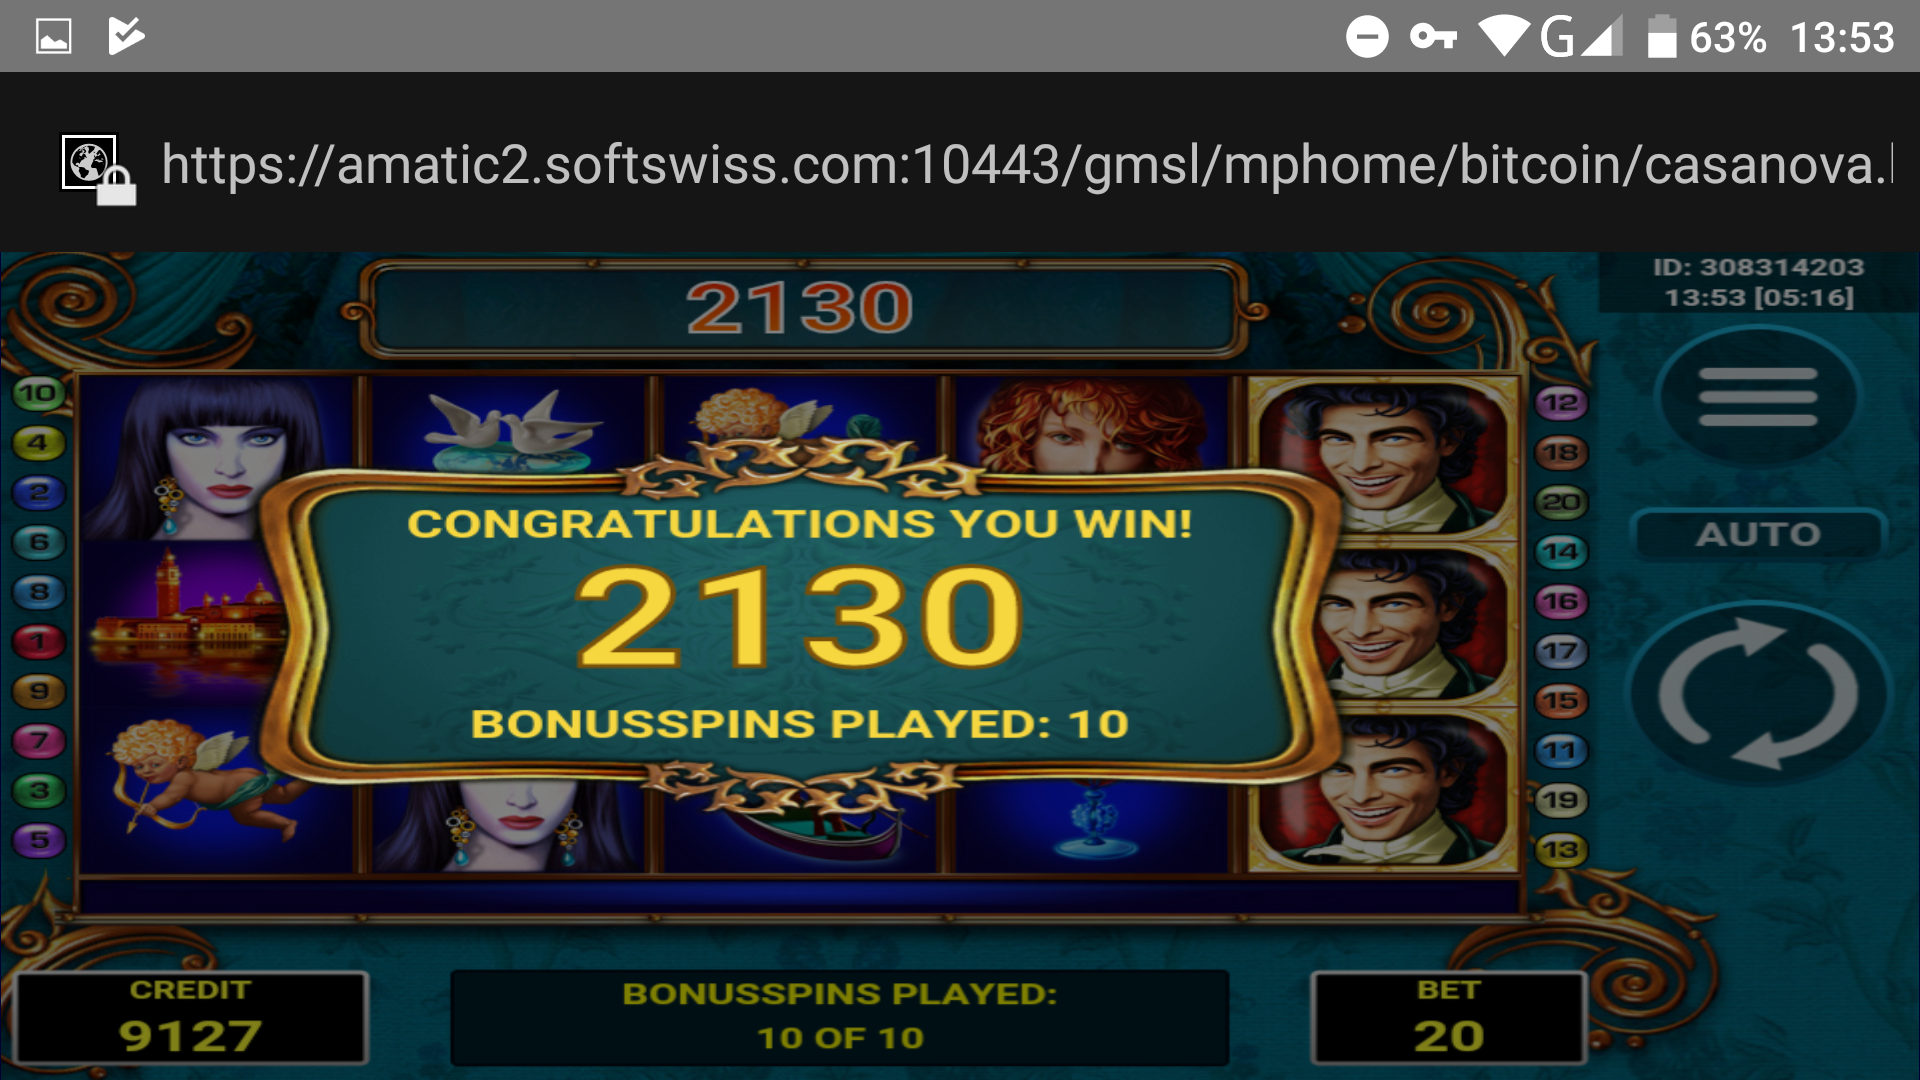This screenshot has height=1080, width=1920.
Task: Click the browser URL address bar
Action: click(x=1026, y=164)
